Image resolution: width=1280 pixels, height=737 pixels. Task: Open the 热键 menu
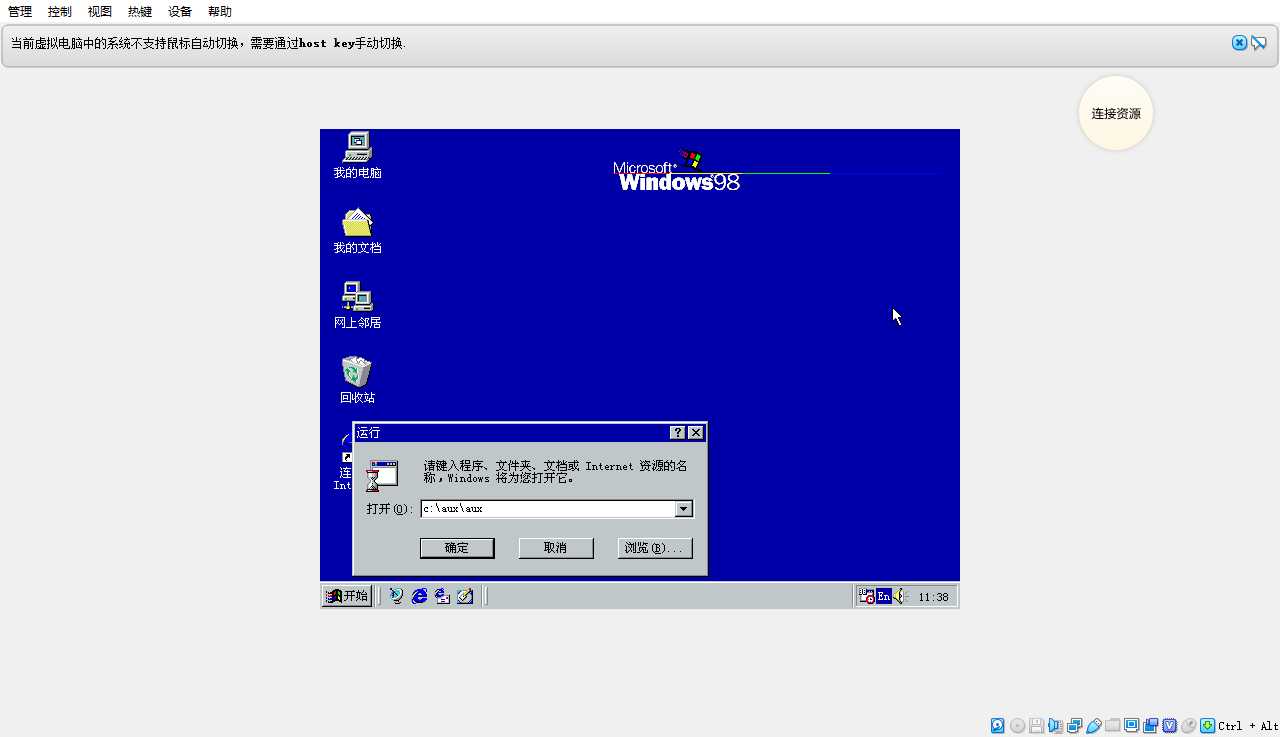(x=140, y=12)
